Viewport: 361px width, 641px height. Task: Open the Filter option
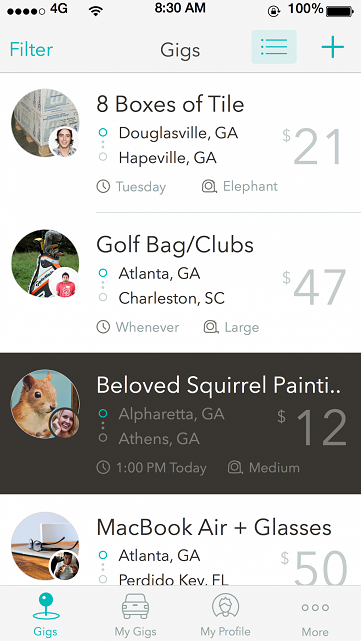31,49
